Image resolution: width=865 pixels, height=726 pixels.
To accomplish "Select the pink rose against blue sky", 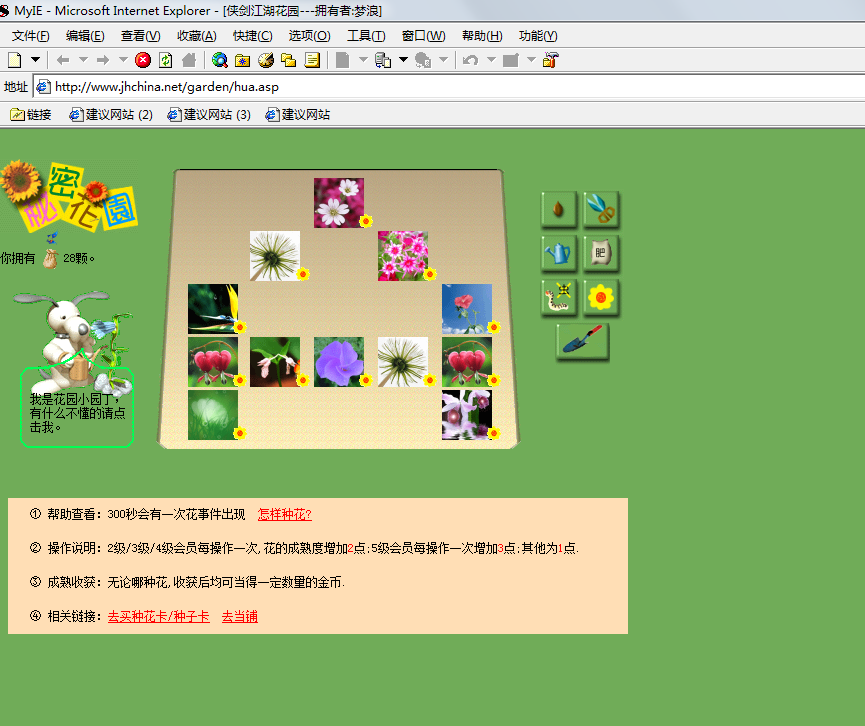I will pos(467,309).
